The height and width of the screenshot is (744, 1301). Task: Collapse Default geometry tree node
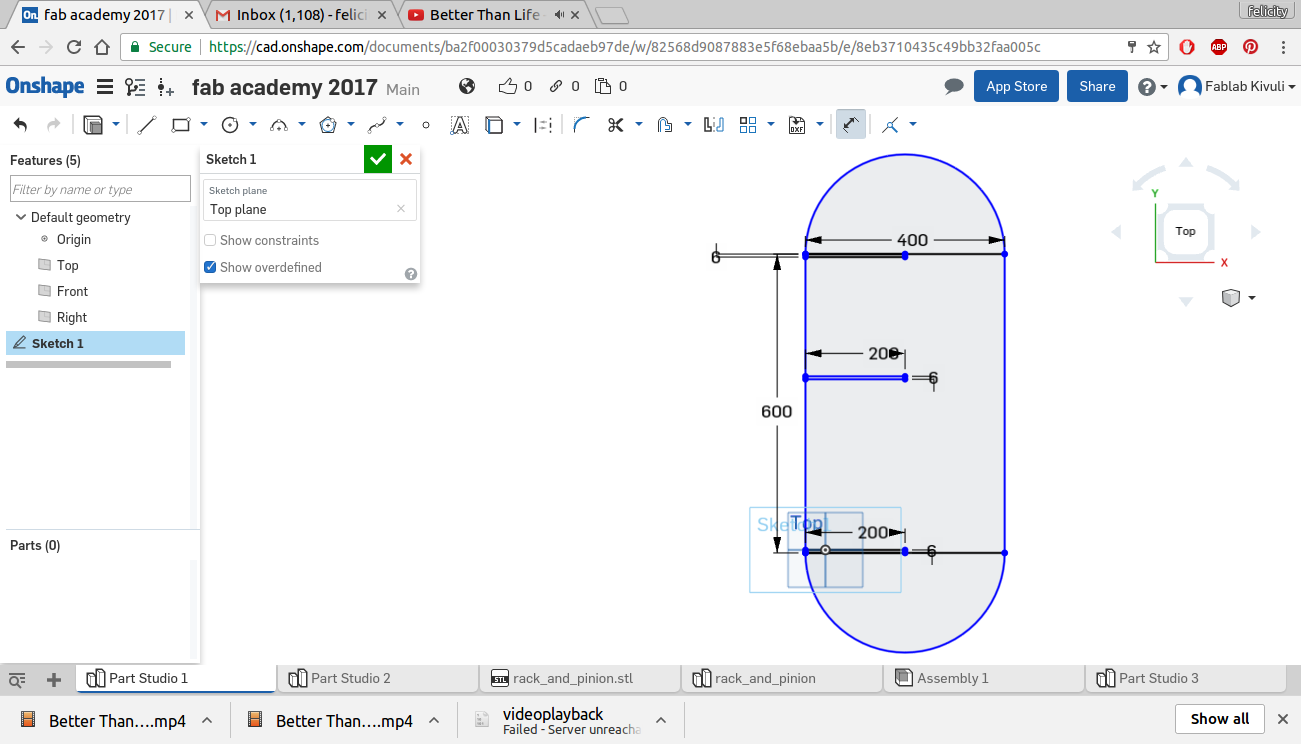[21, 217]
